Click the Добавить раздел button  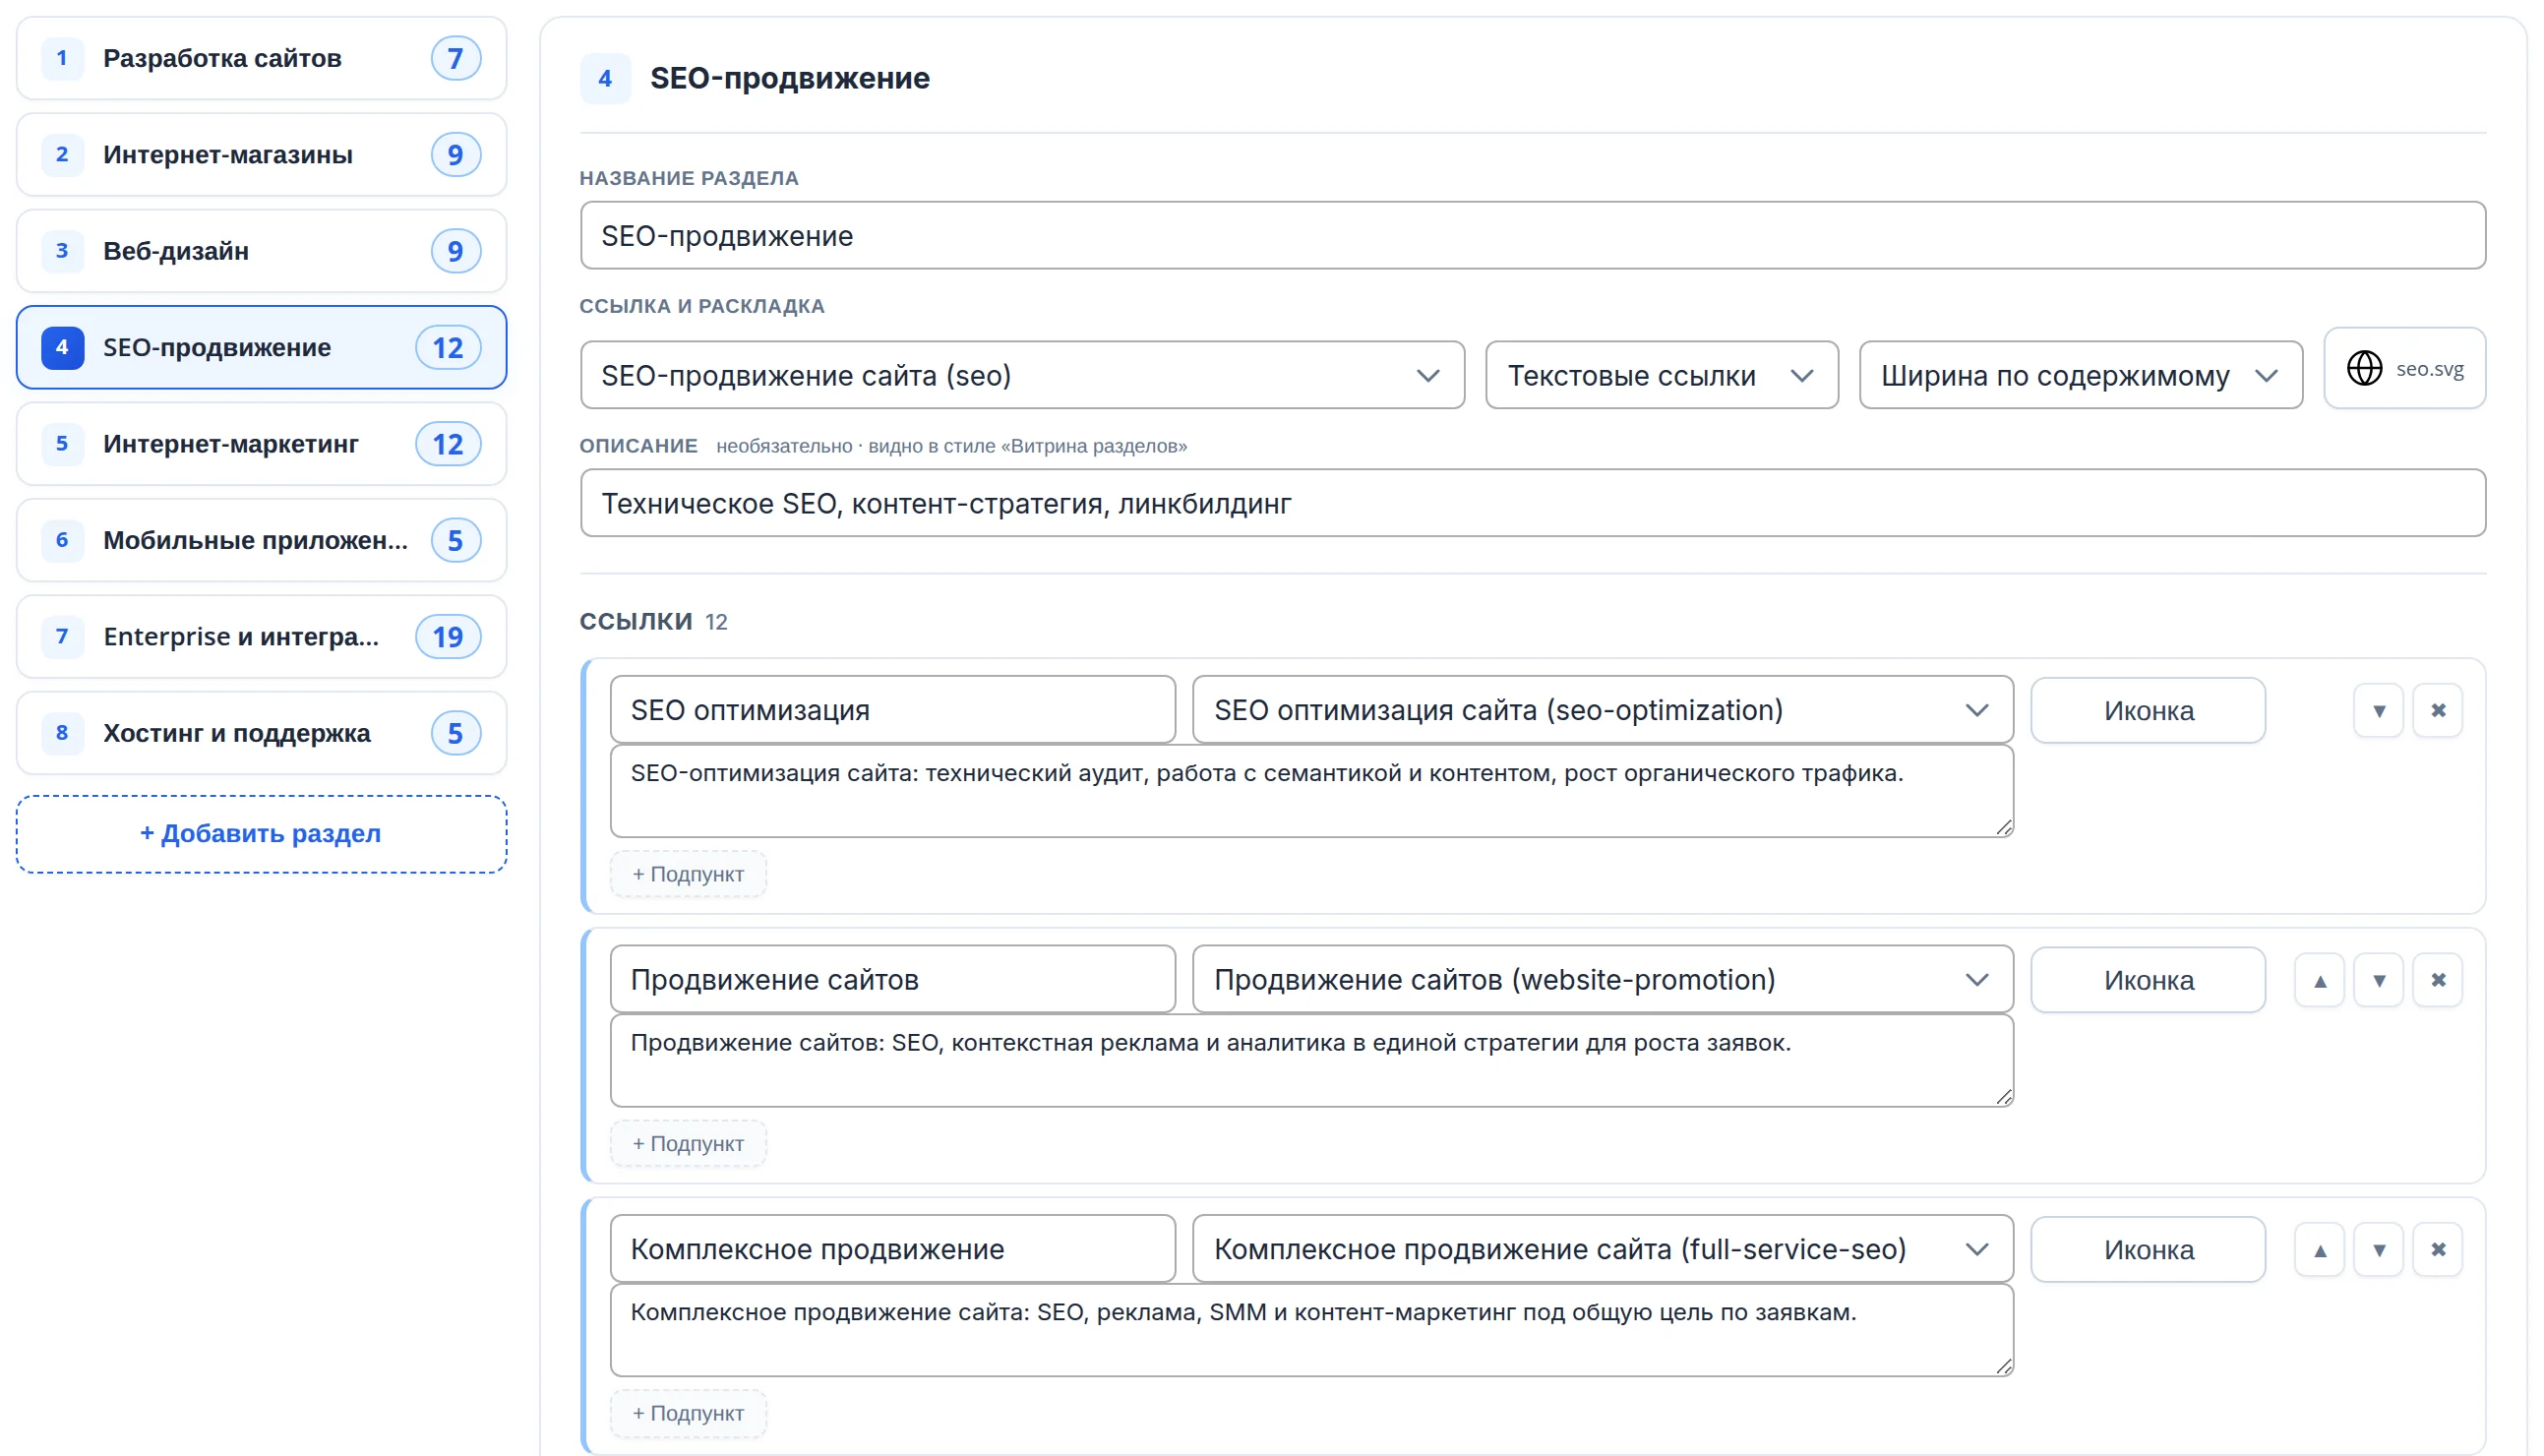261,834
